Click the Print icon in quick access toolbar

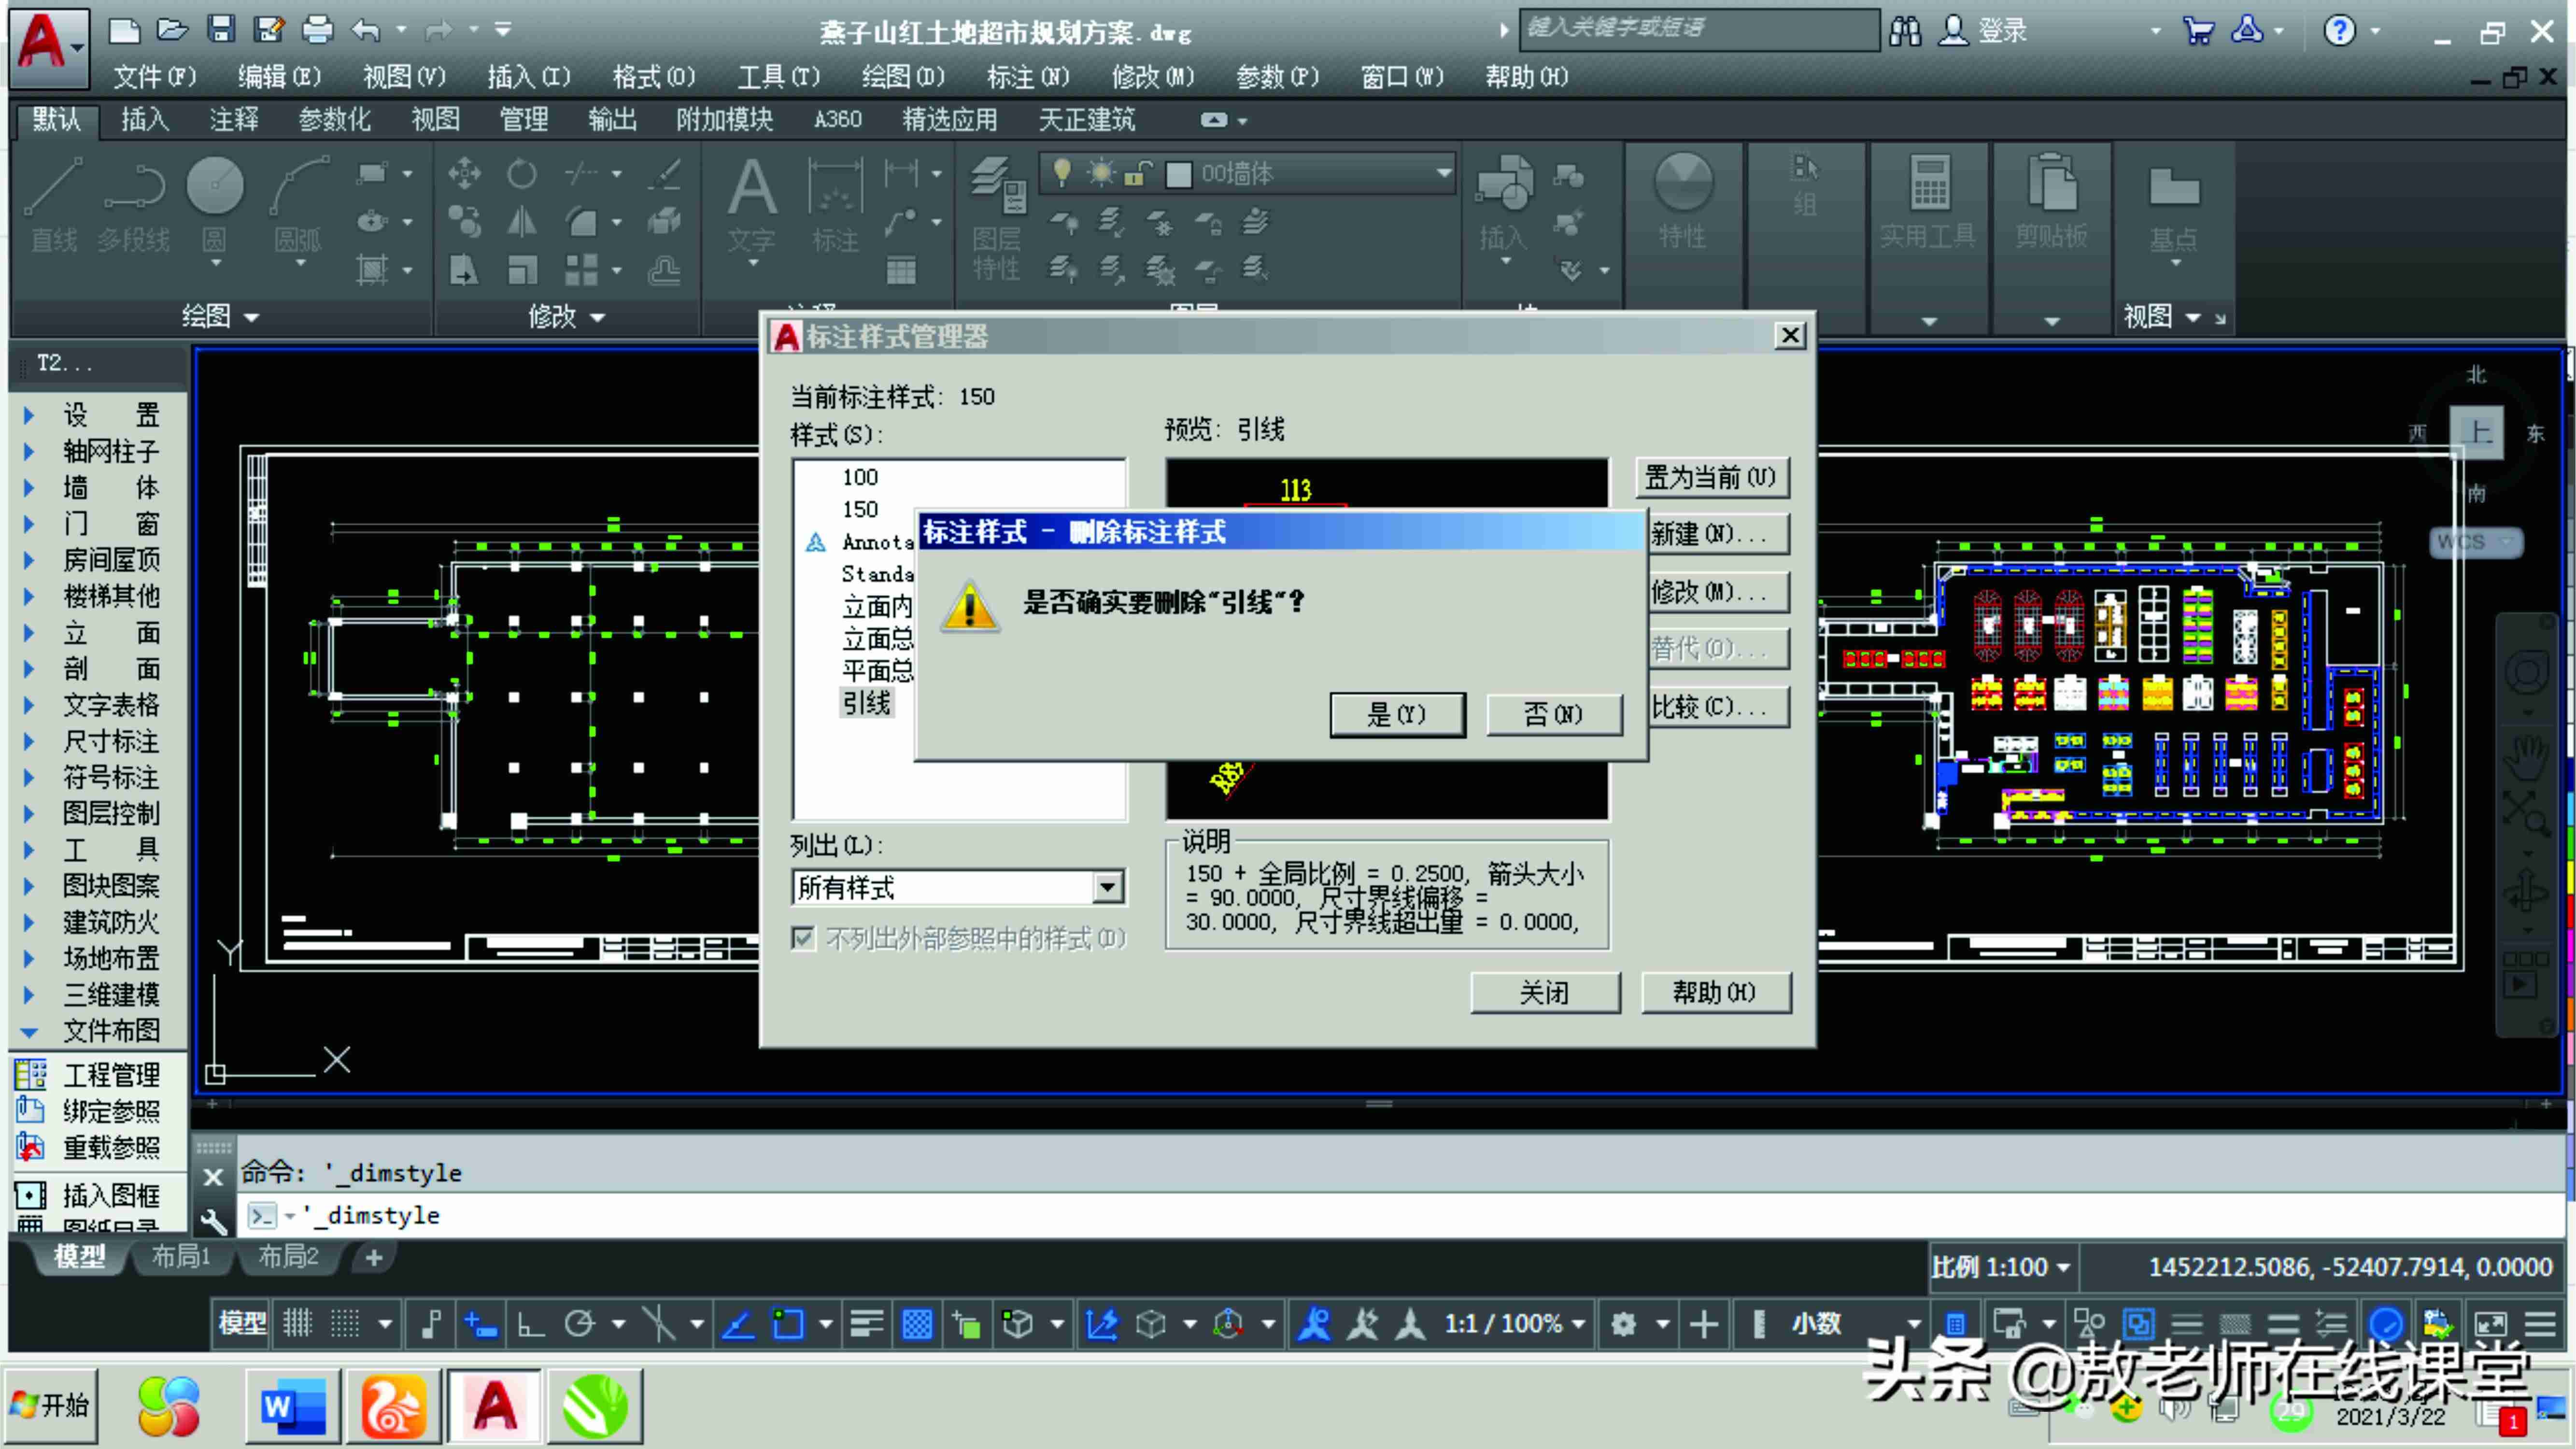click(x=317, y=30)
